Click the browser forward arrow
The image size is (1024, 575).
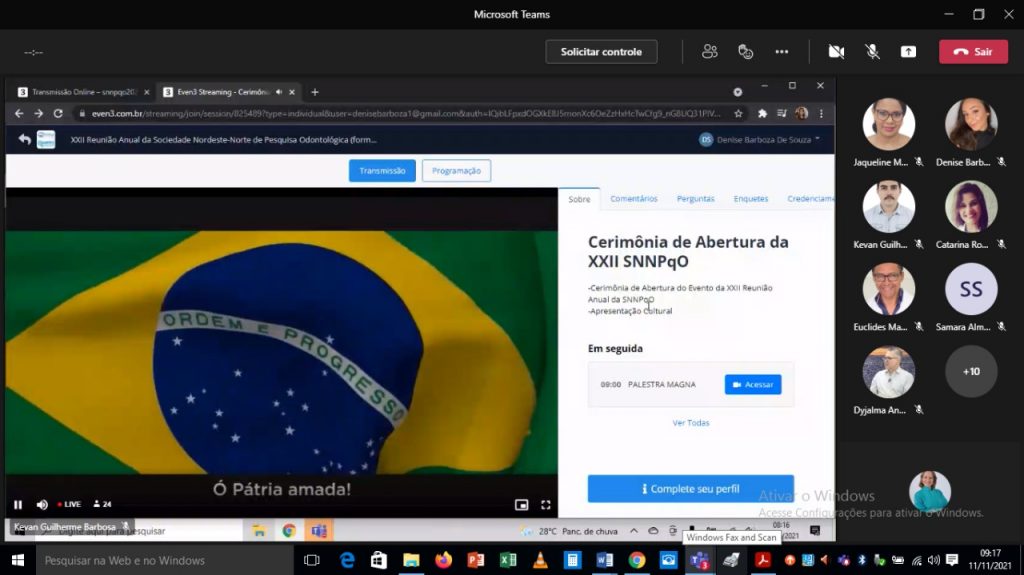[39, 114]
